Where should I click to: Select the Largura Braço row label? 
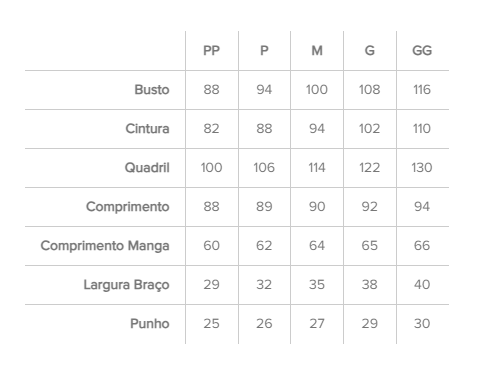tap(126, 285)
